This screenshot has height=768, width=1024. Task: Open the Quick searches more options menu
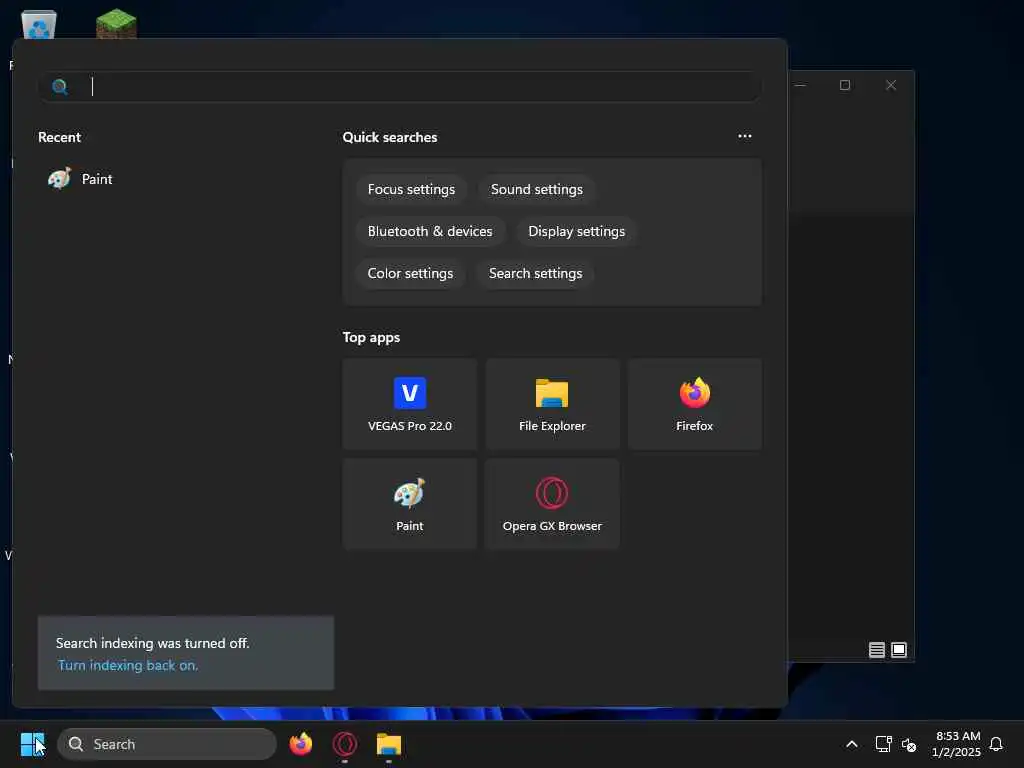click(x=744, y=136)
